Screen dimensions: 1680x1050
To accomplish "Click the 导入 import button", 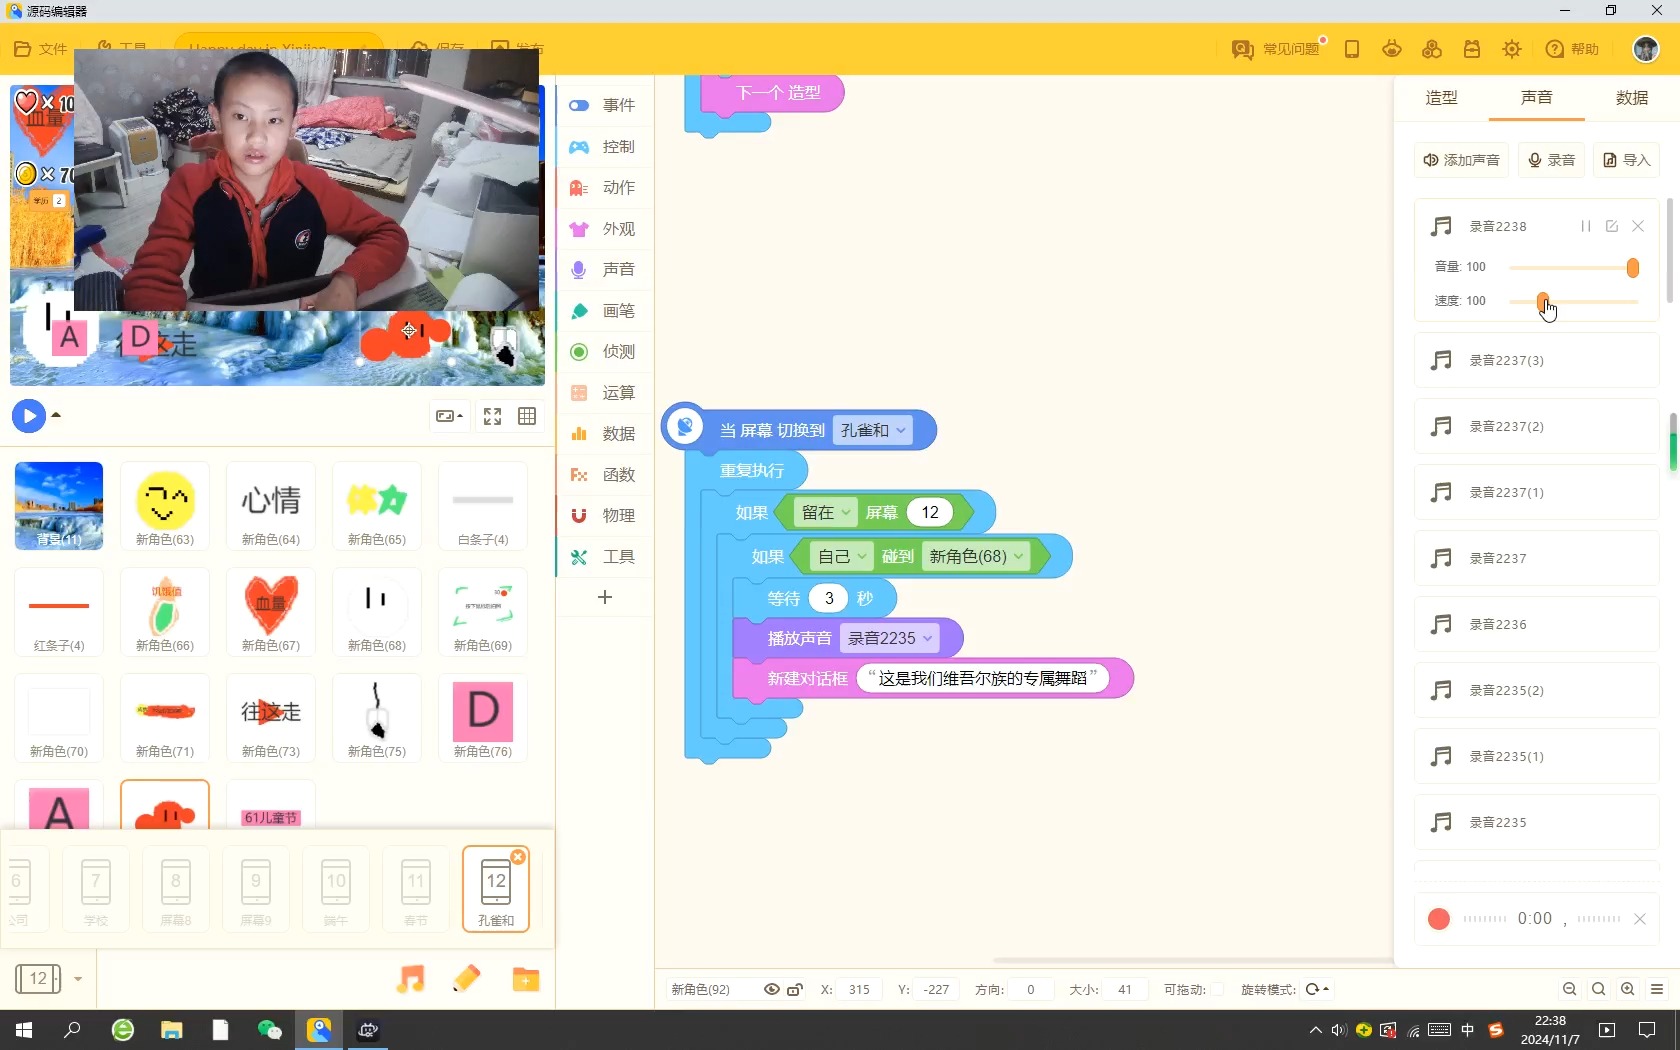I will [1626, 160].
